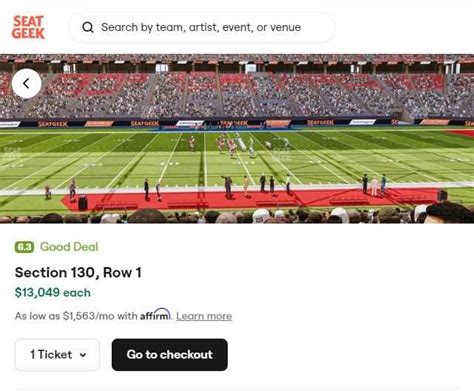
Task: Click the red sideline area in the view
Action: pyautogui.click(x=250, y=200)
